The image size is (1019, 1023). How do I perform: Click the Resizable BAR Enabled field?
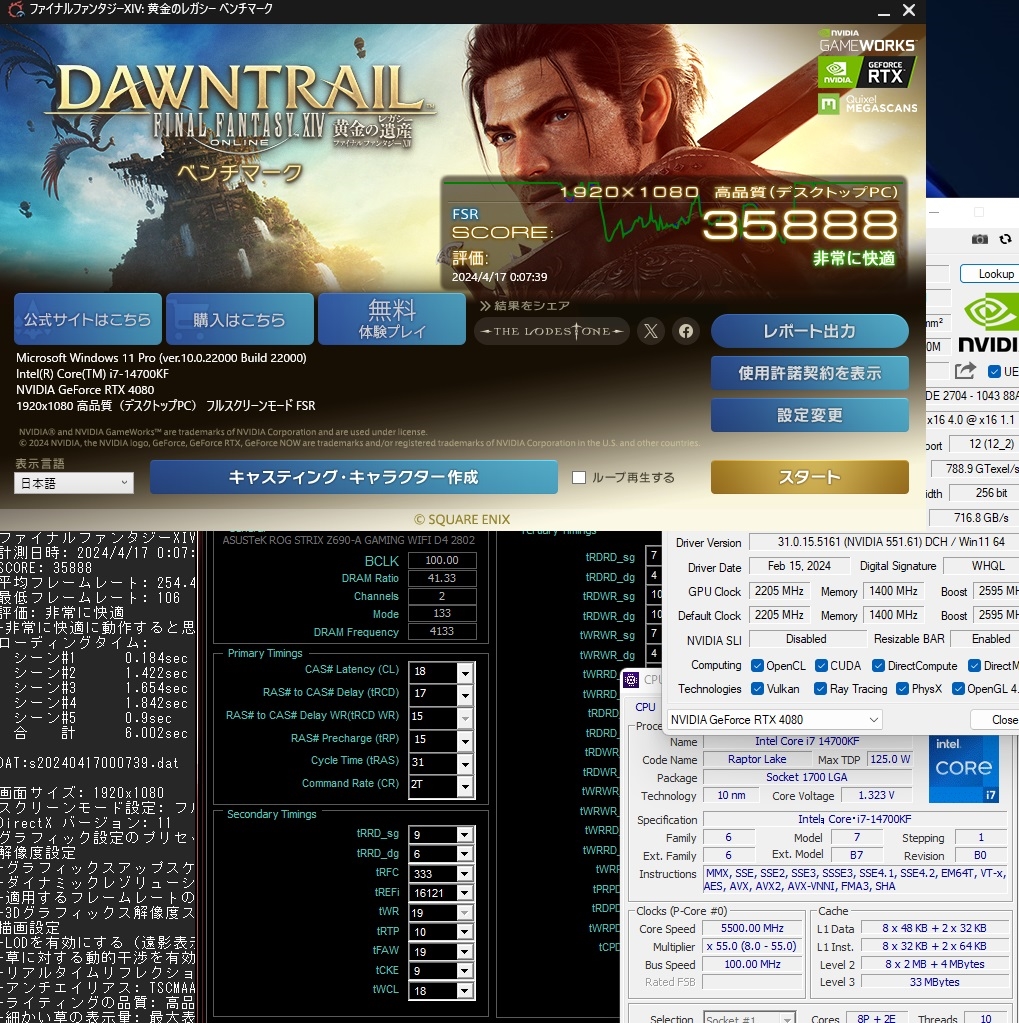[984, 639]
